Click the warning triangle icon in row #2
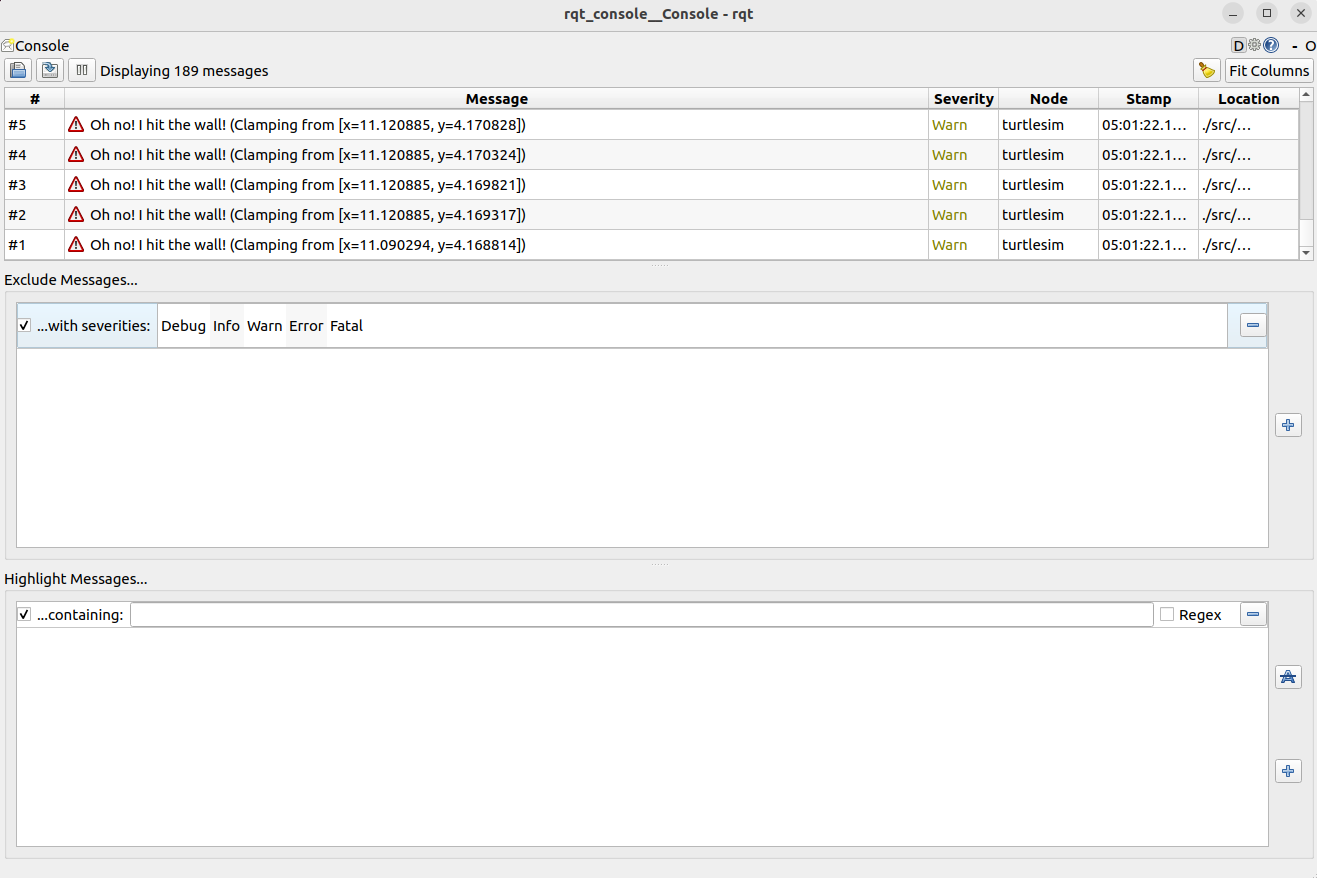The width and height of the screenshot is (1317, 878). click(76, 215)
